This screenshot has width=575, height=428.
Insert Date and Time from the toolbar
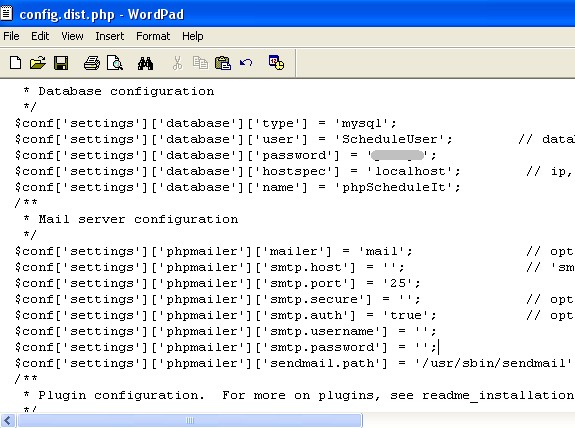coord(276,62)
